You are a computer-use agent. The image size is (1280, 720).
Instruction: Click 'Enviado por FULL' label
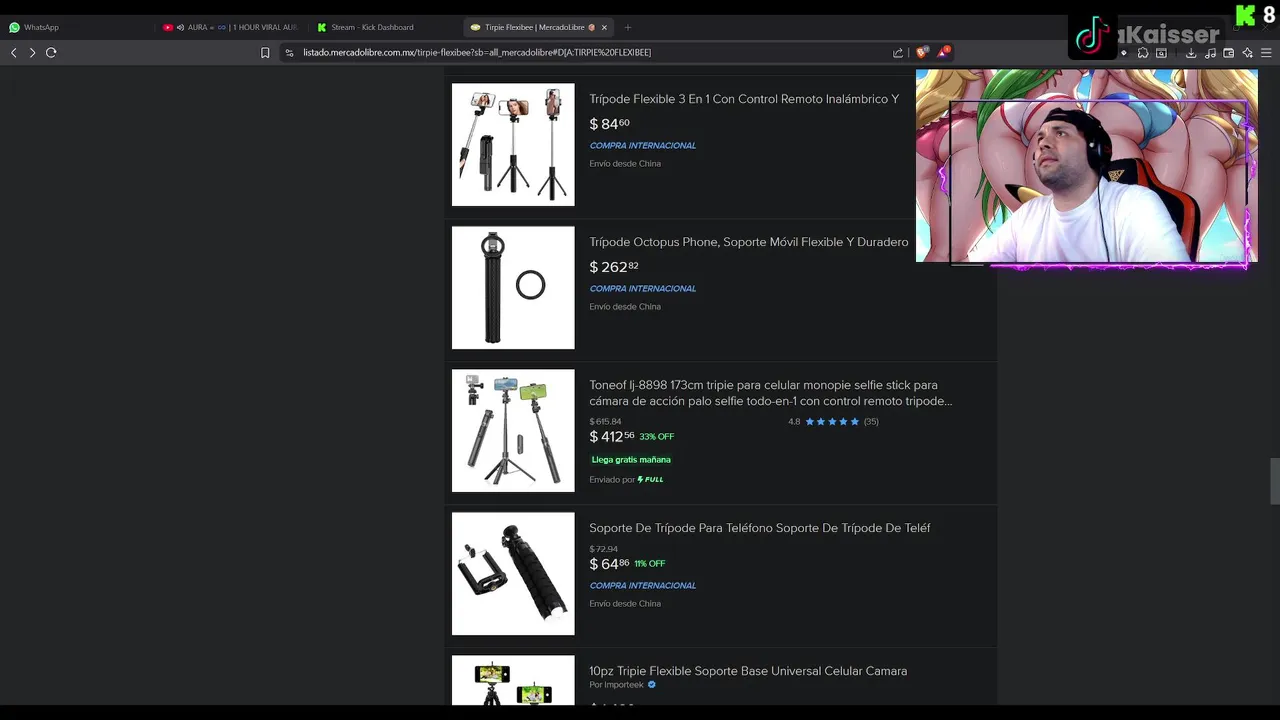pyautogui.click(x=626, y=480)
